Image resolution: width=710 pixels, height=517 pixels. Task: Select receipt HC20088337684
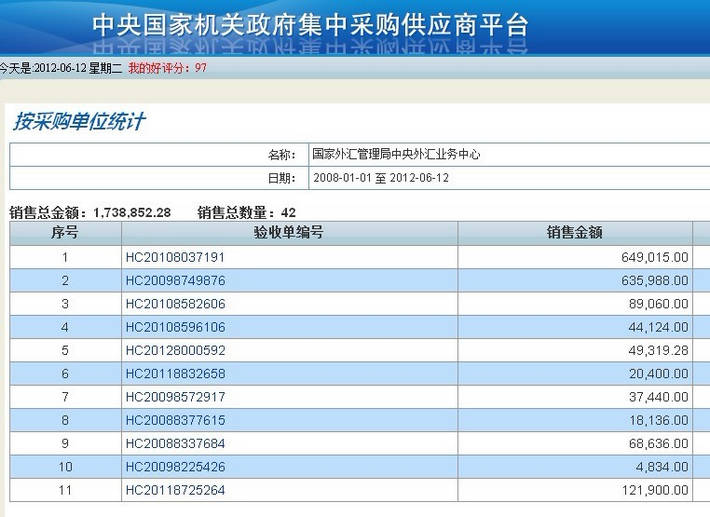175,444
